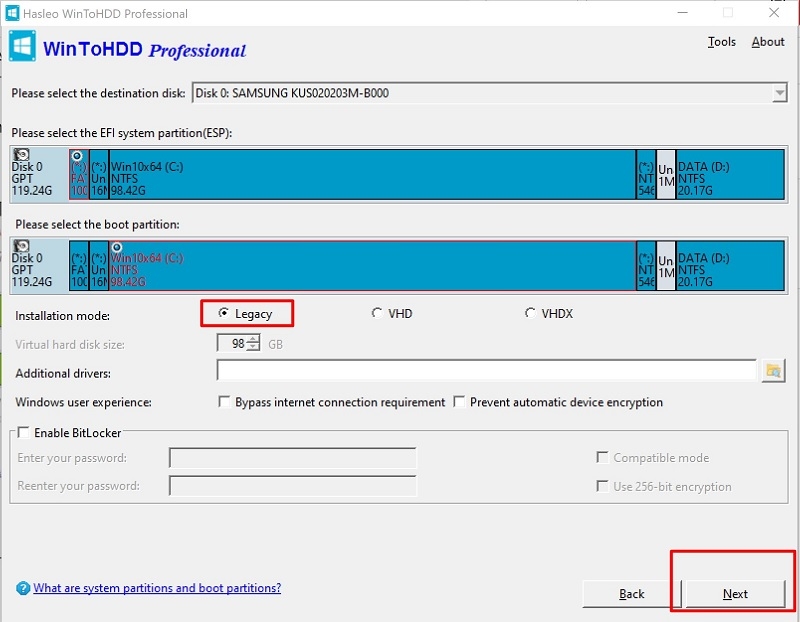Select the VHDX installation mode

[549, 313]
